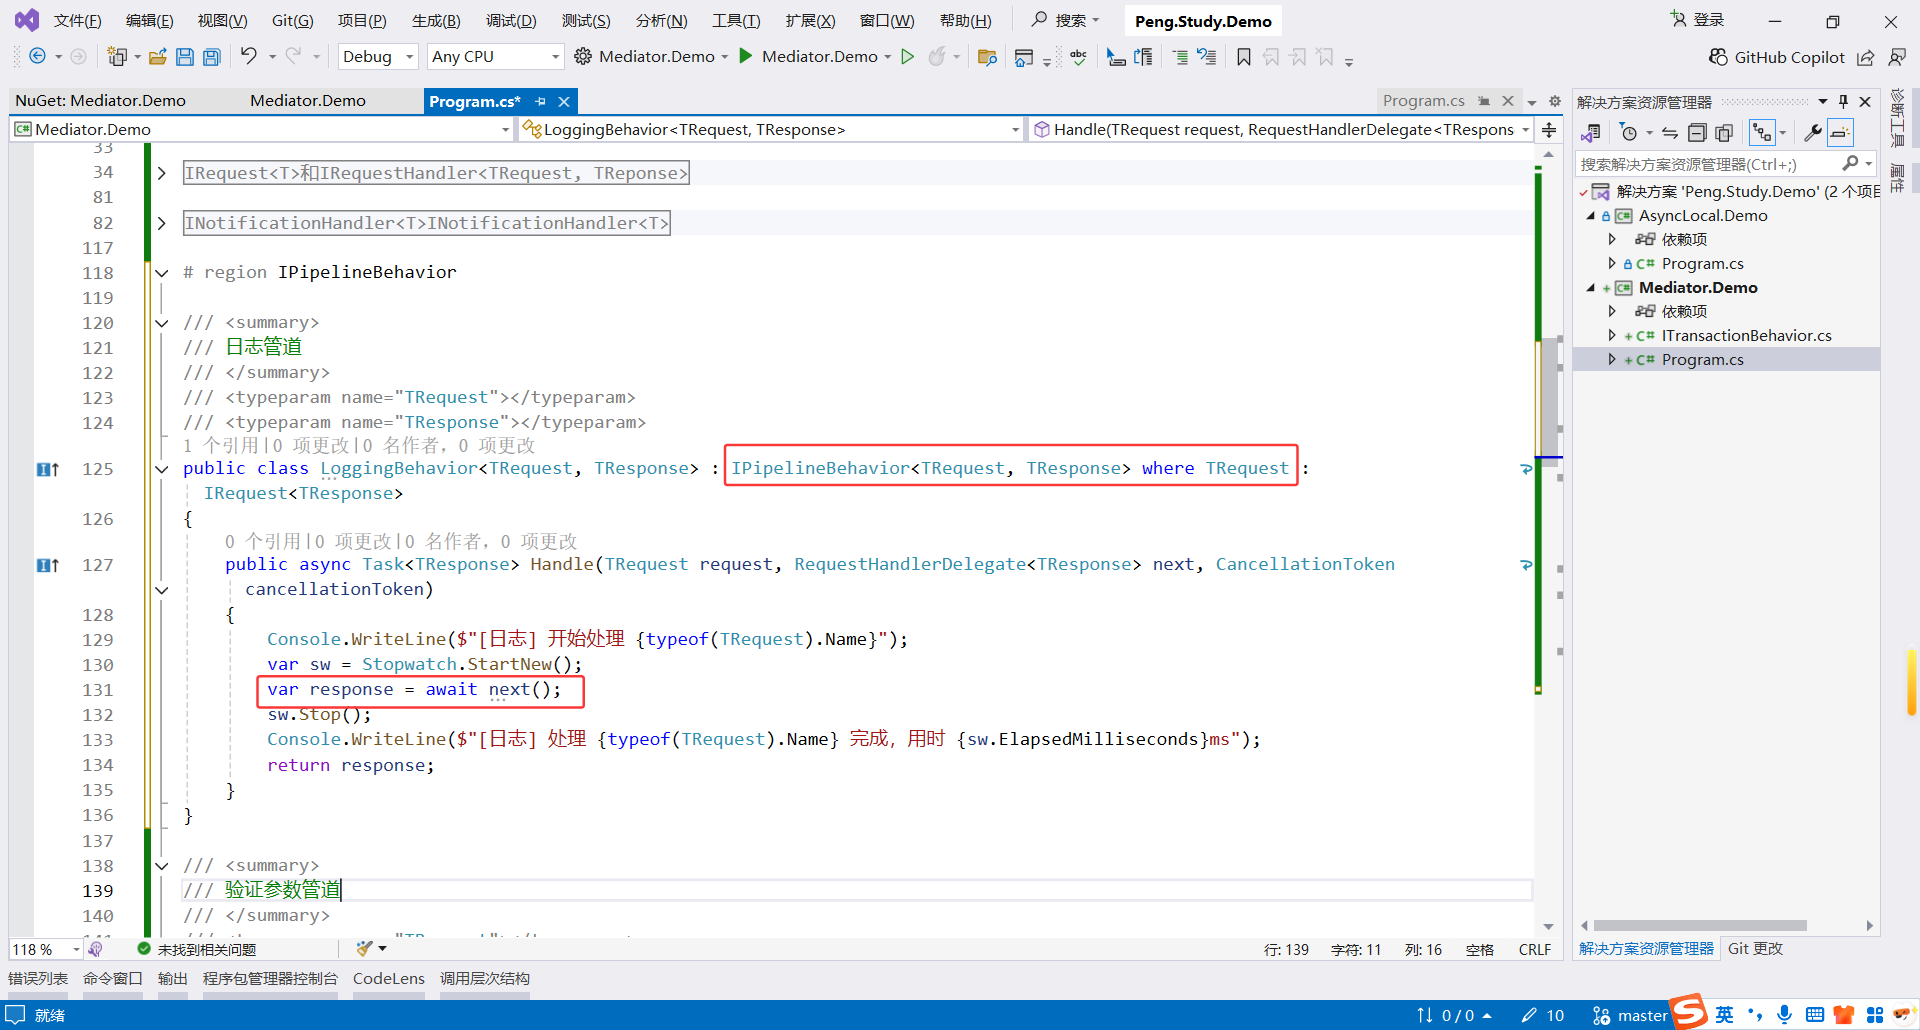Close the Program.cs* editor tab
This screenshot has width=1920, height=1030.
click(x=564, y=101)
